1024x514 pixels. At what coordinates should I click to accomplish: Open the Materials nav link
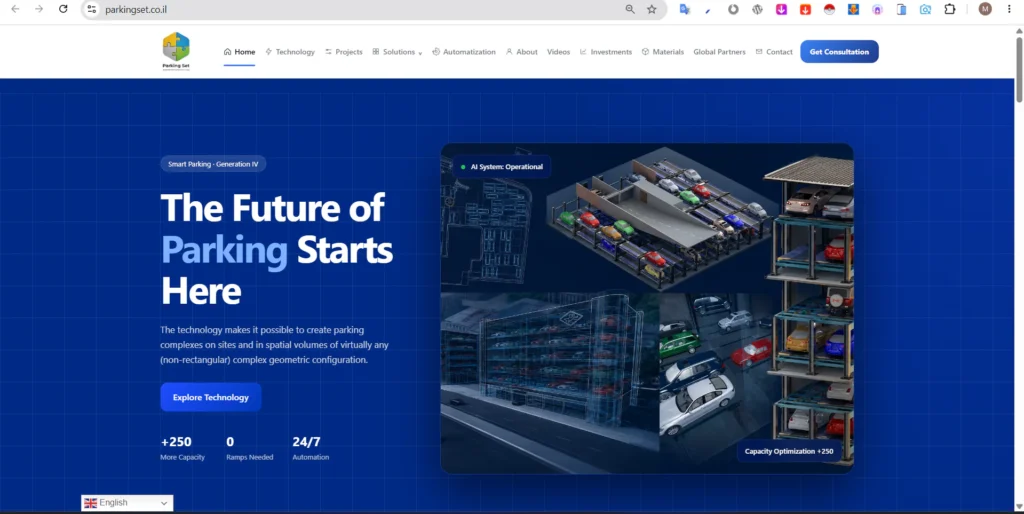(x=663, y=52)
